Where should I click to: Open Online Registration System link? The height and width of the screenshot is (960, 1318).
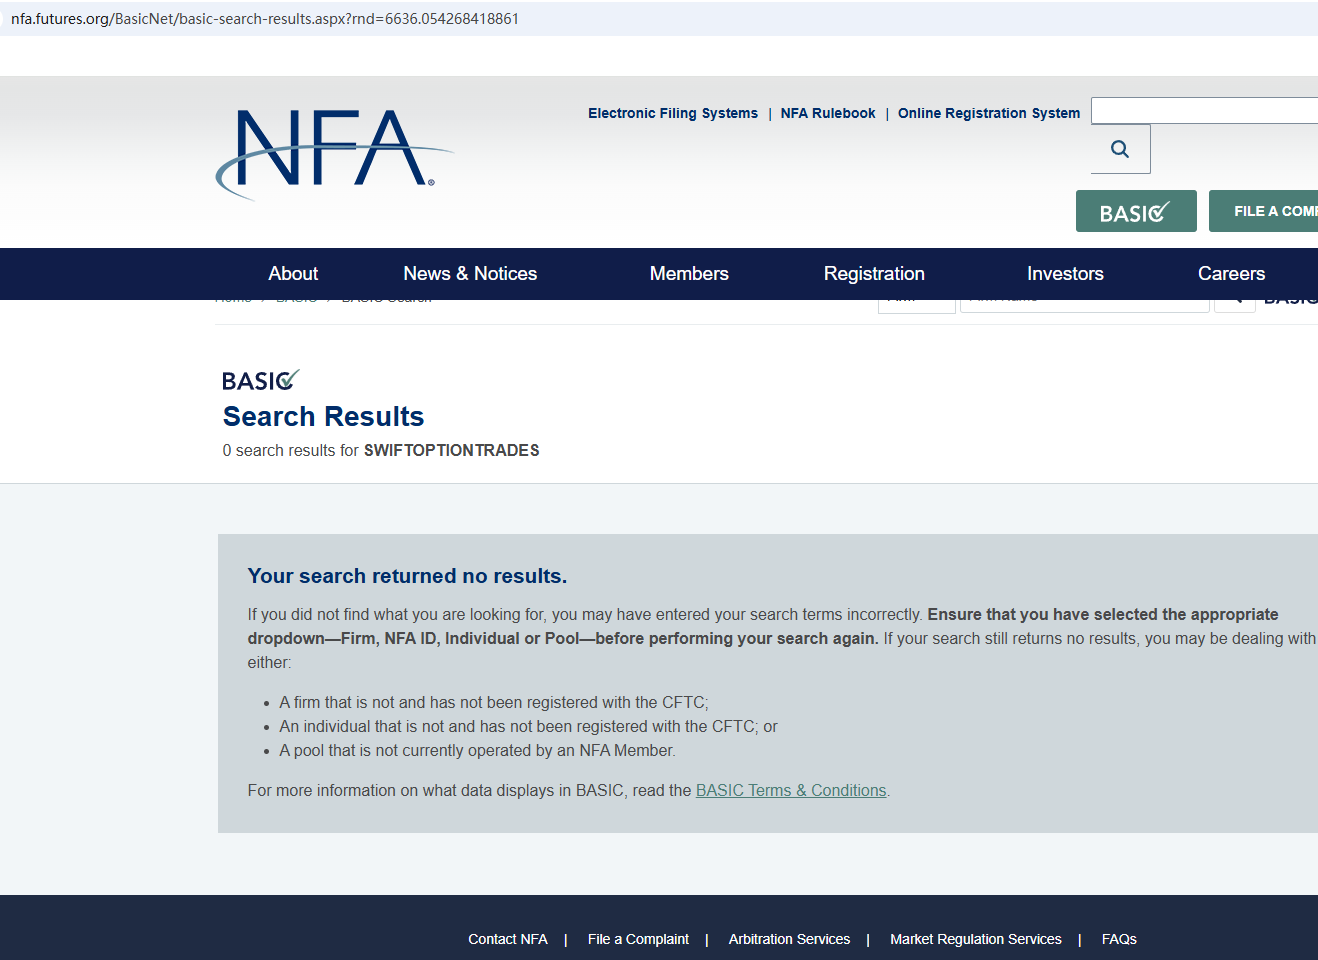pos(989,113)
